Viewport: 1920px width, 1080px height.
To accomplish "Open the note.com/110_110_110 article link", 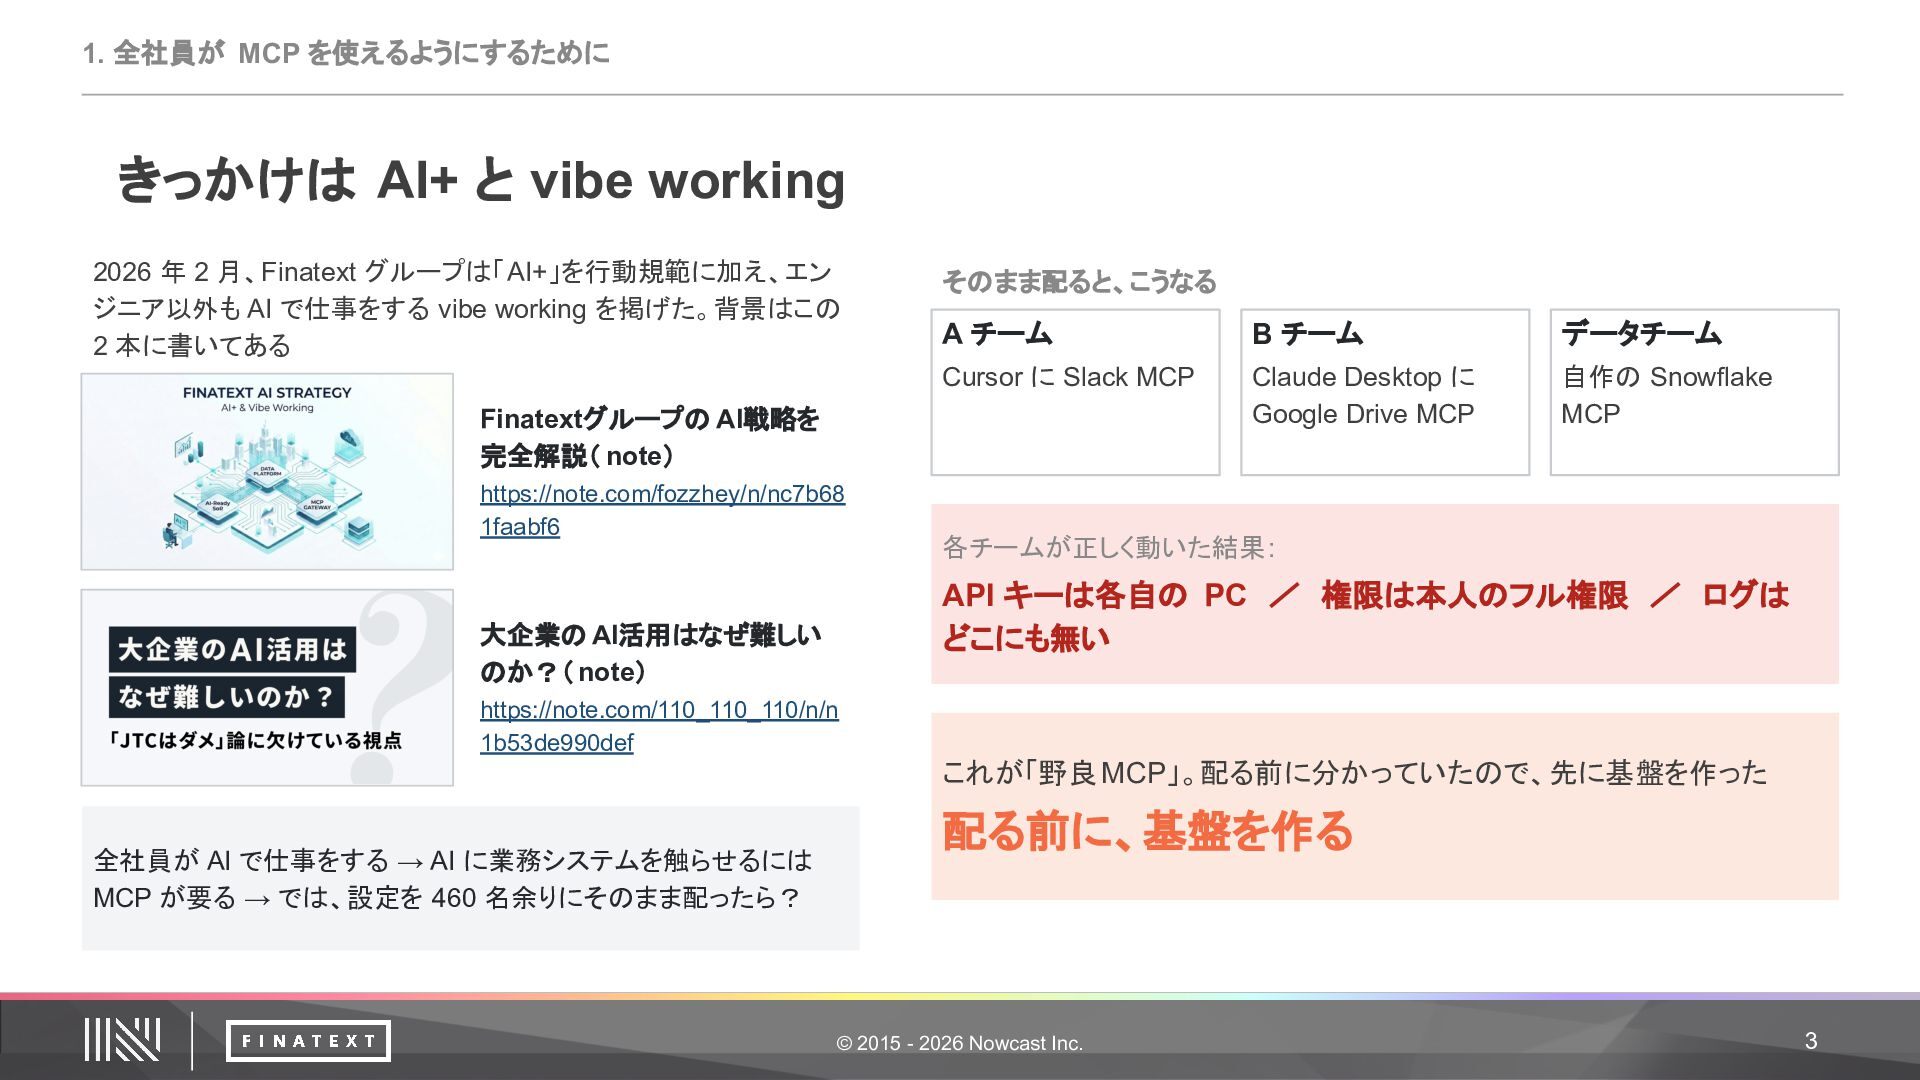I will tap(659, 726).
